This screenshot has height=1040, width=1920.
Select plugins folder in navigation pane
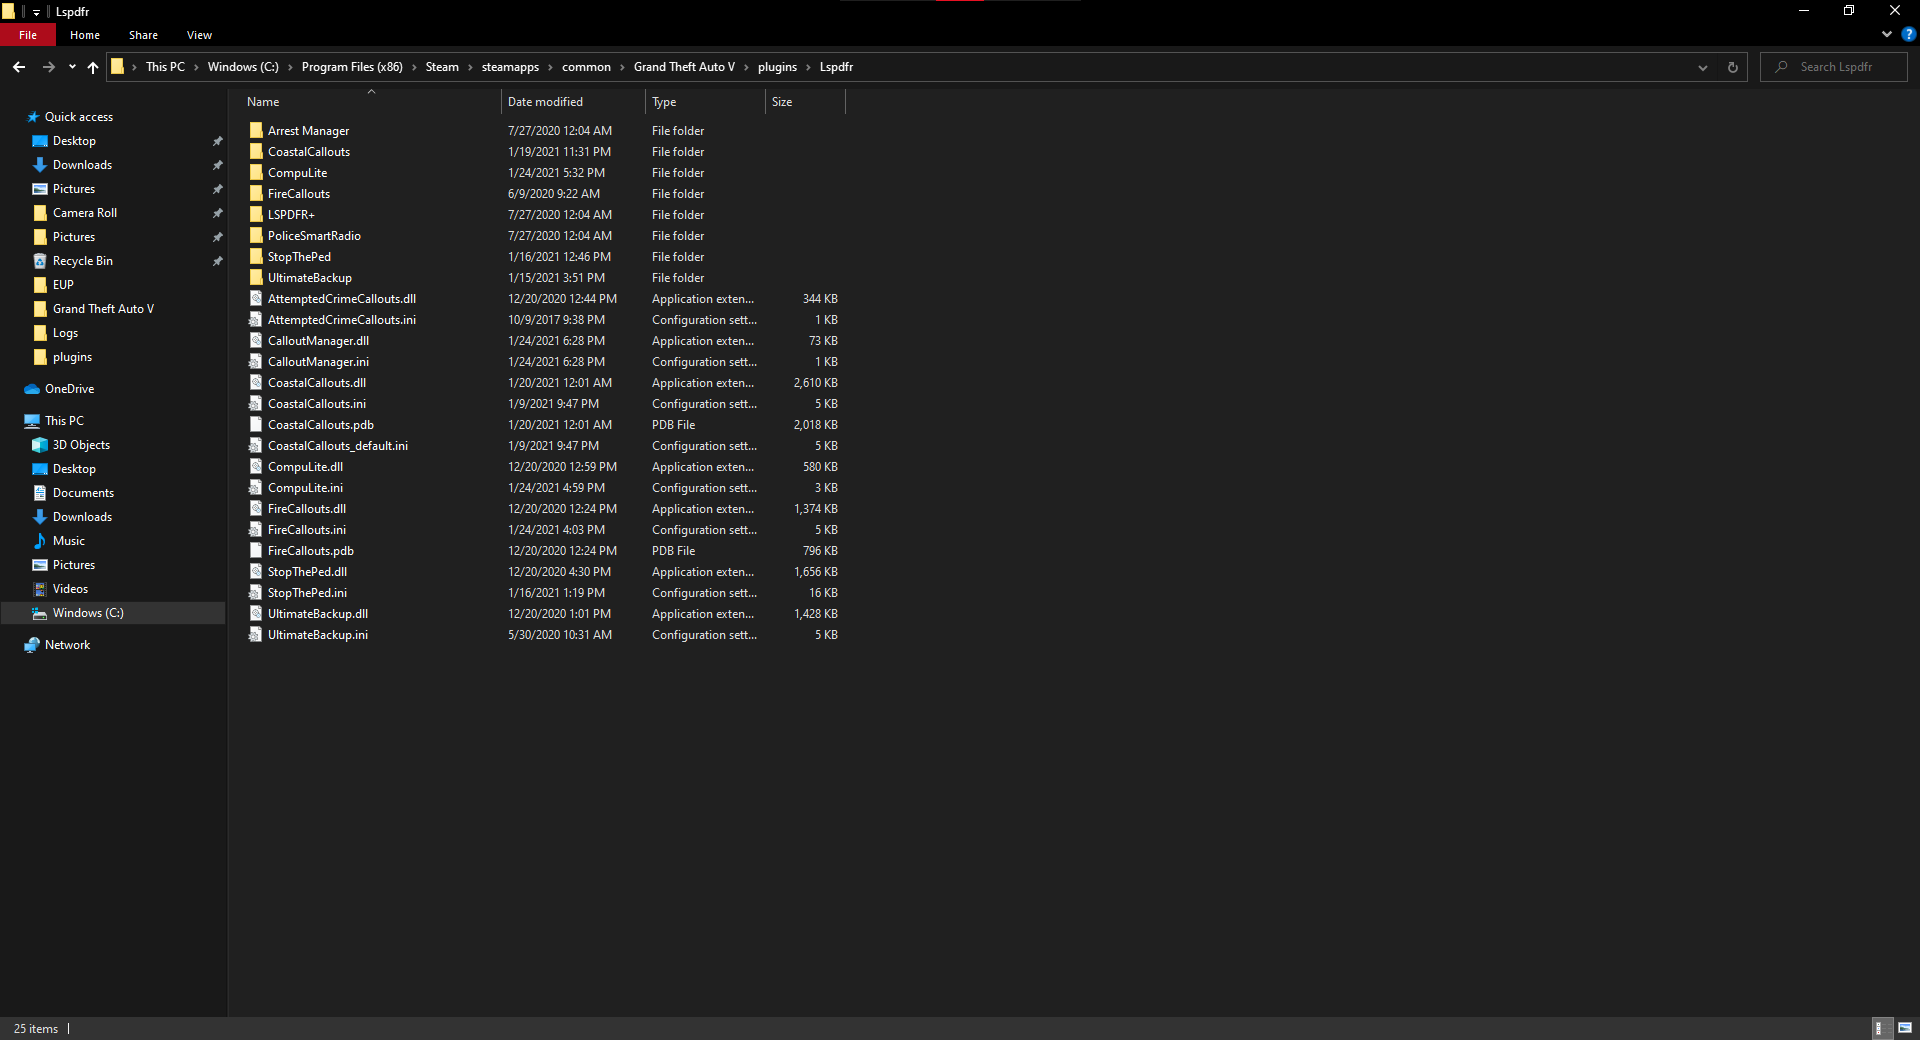(72, 357)
